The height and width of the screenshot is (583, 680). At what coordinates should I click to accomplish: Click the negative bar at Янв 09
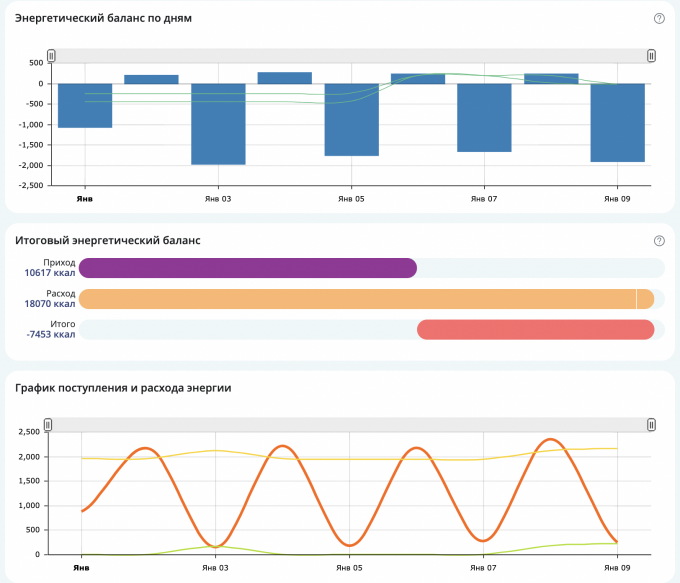coord(617,122)
